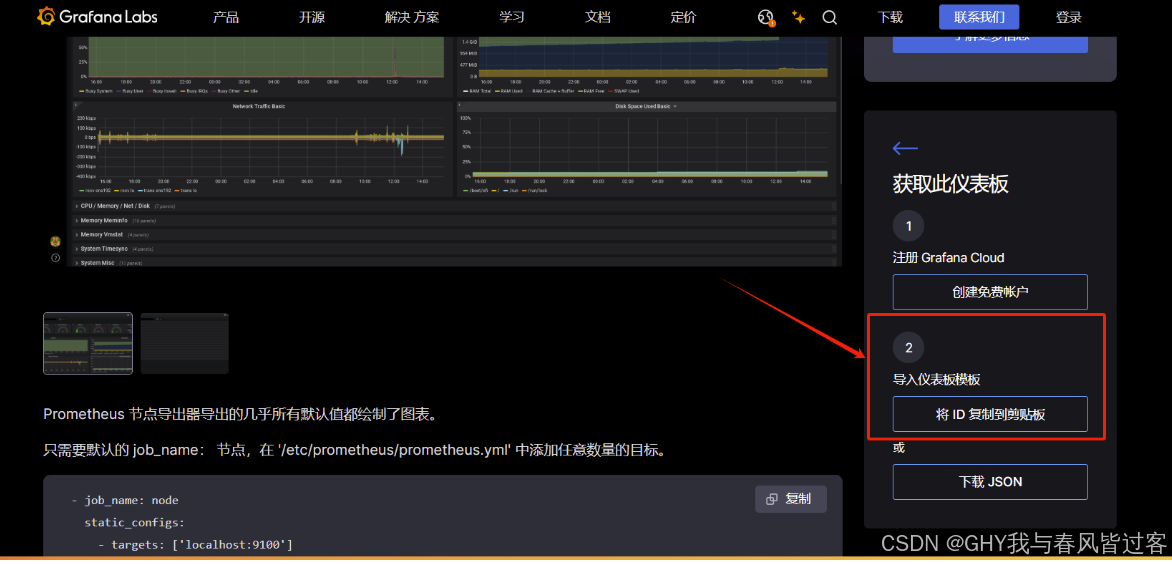Click the sentence starting 只需要默认的 job_name
The height and width of the screenshot is (564, 1172).
click(354, 450)
